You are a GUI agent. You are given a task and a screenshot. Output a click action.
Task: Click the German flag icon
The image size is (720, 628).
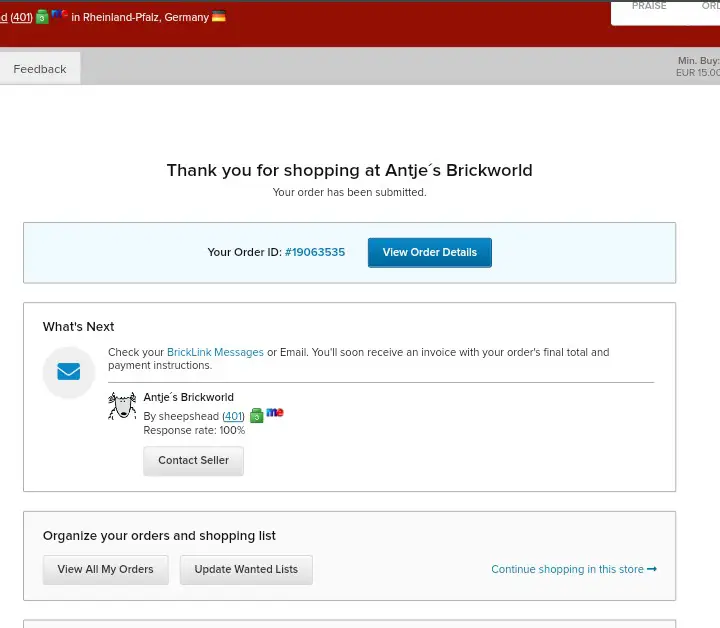coord(219,17)
